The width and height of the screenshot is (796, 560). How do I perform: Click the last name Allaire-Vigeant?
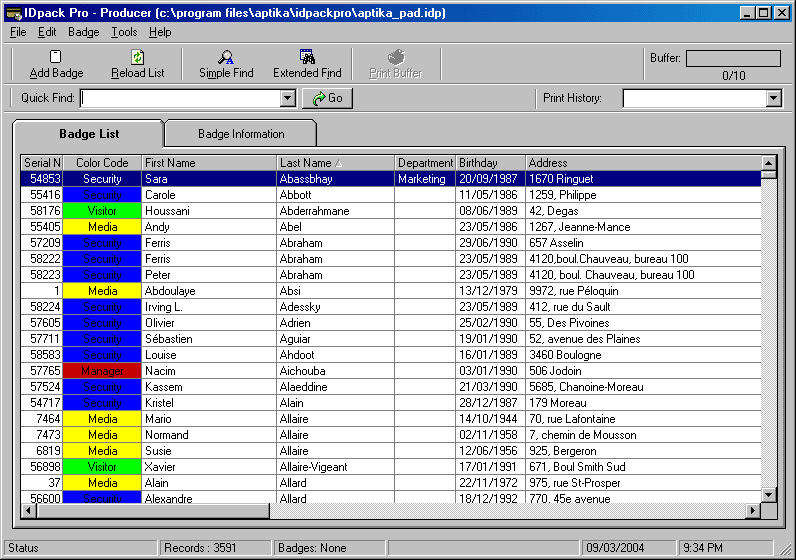click(314, 467)
